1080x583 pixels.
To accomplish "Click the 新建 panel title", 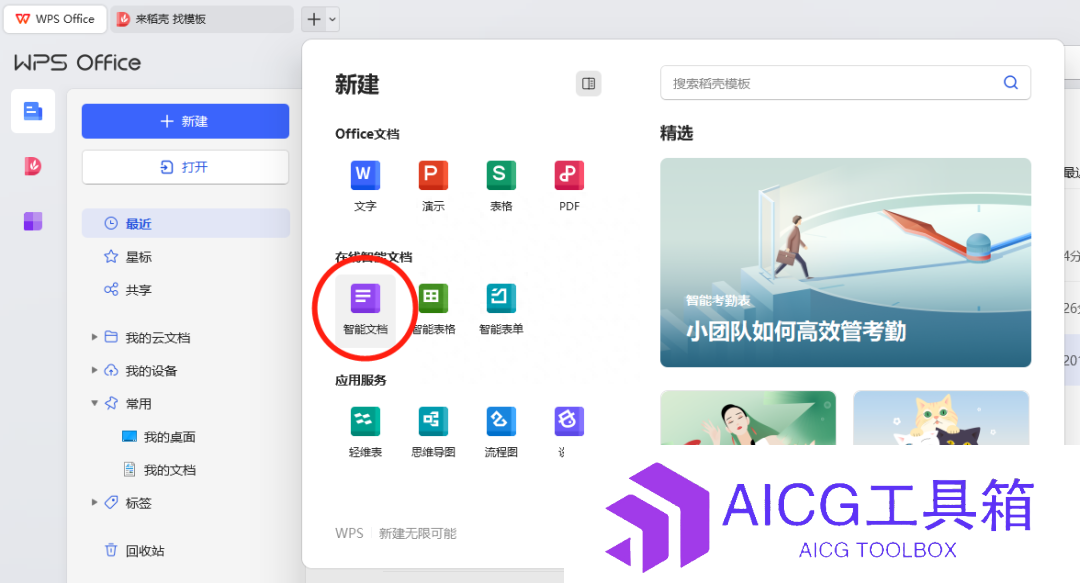I will [x=357, y=84].
